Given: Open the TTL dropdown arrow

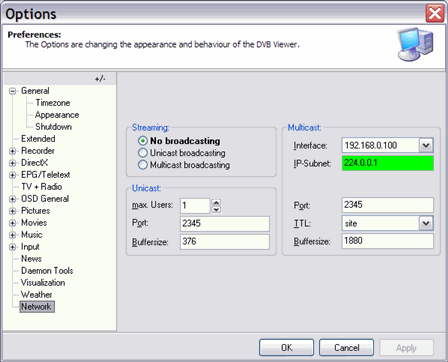Looking at the screenshot, I should point(426,223).
